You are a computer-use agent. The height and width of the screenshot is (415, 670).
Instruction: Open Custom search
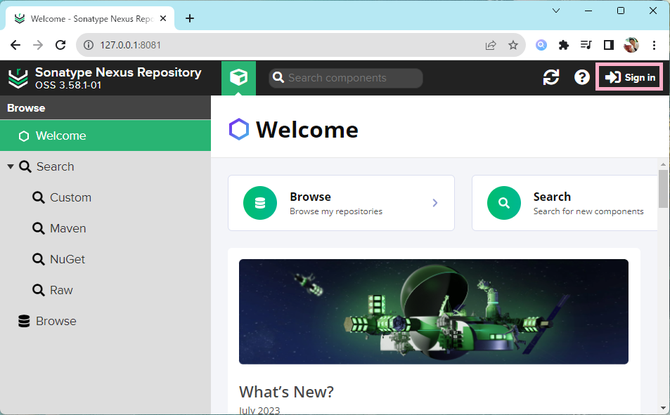pos(71,197)
